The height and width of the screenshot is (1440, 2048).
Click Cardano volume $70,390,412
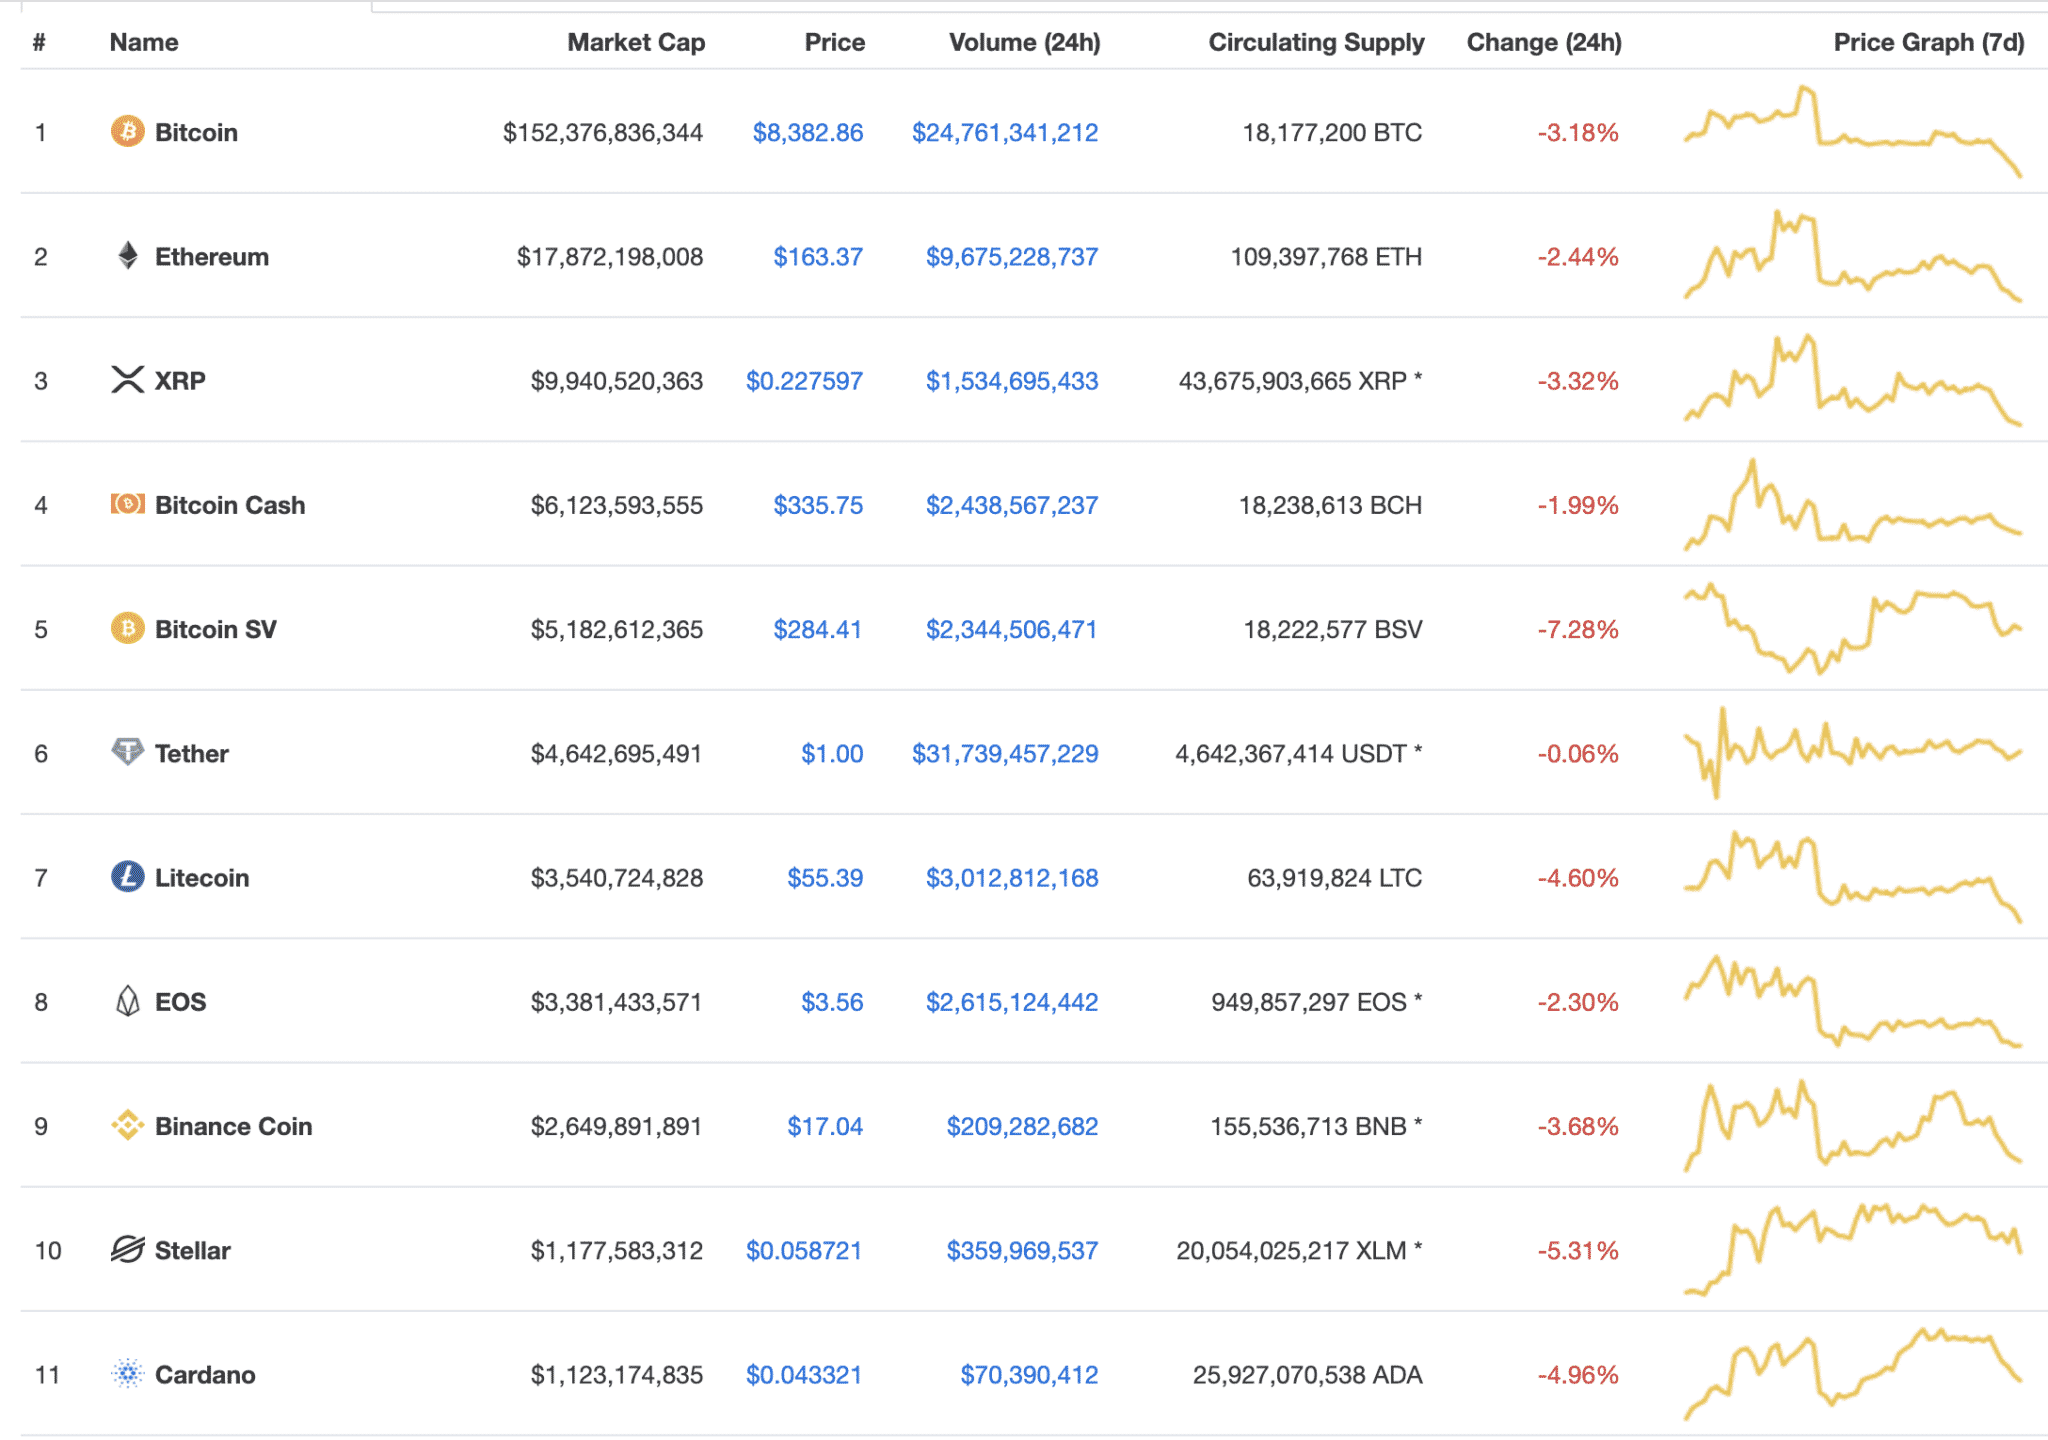click(x=1029, y=1375)
